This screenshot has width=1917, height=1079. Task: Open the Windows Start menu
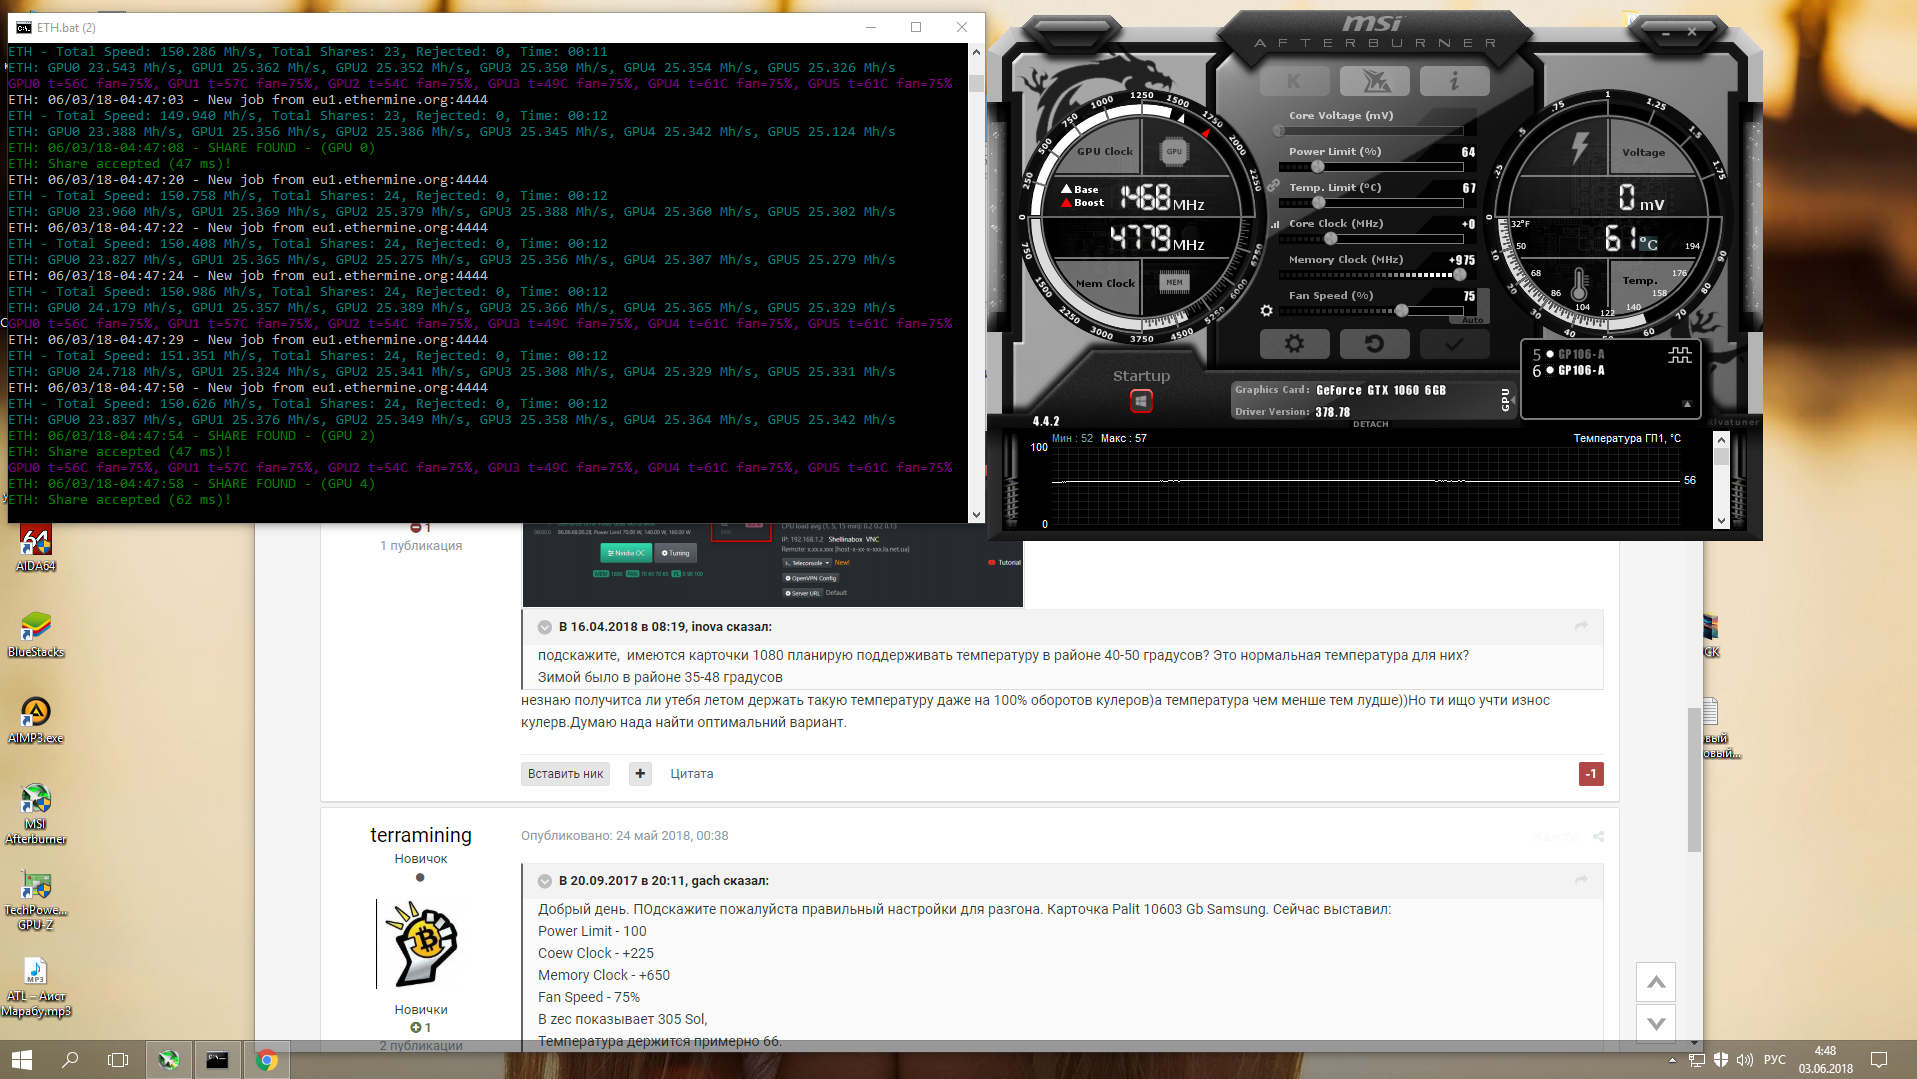tap(22, 1060)
